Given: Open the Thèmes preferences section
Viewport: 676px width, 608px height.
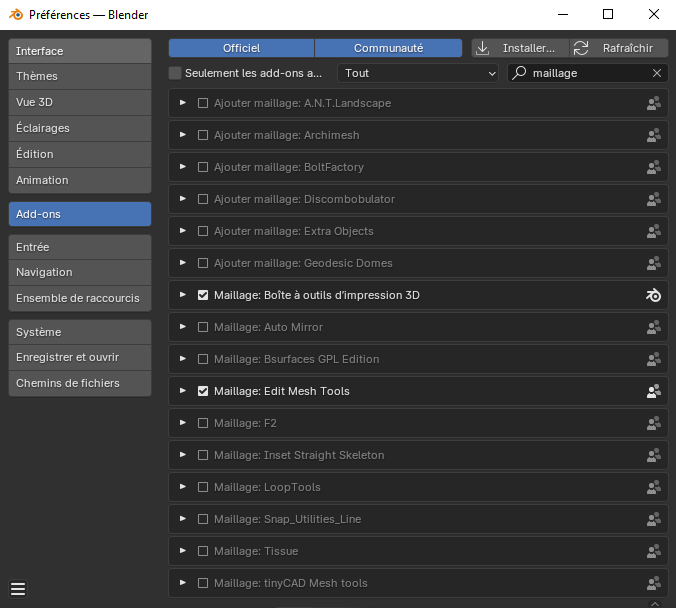Looking at the screenshot, I should coord(80,76).
